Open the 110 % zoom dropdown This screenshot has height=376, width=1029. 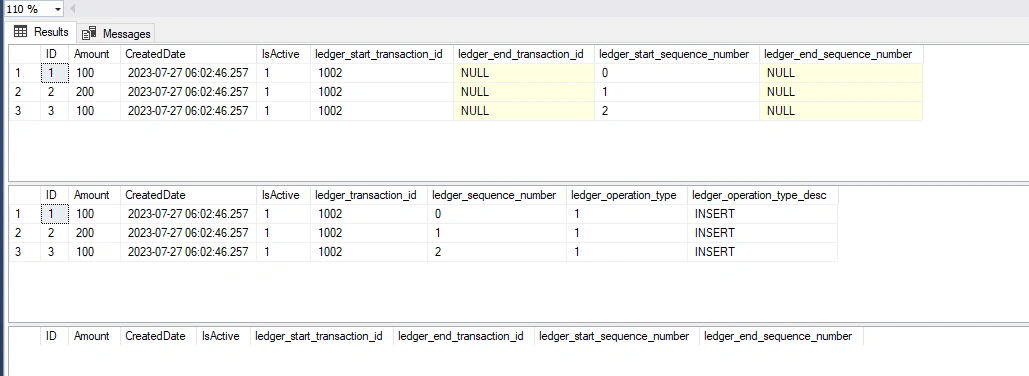pyautogui.click(x=57, y=9)
